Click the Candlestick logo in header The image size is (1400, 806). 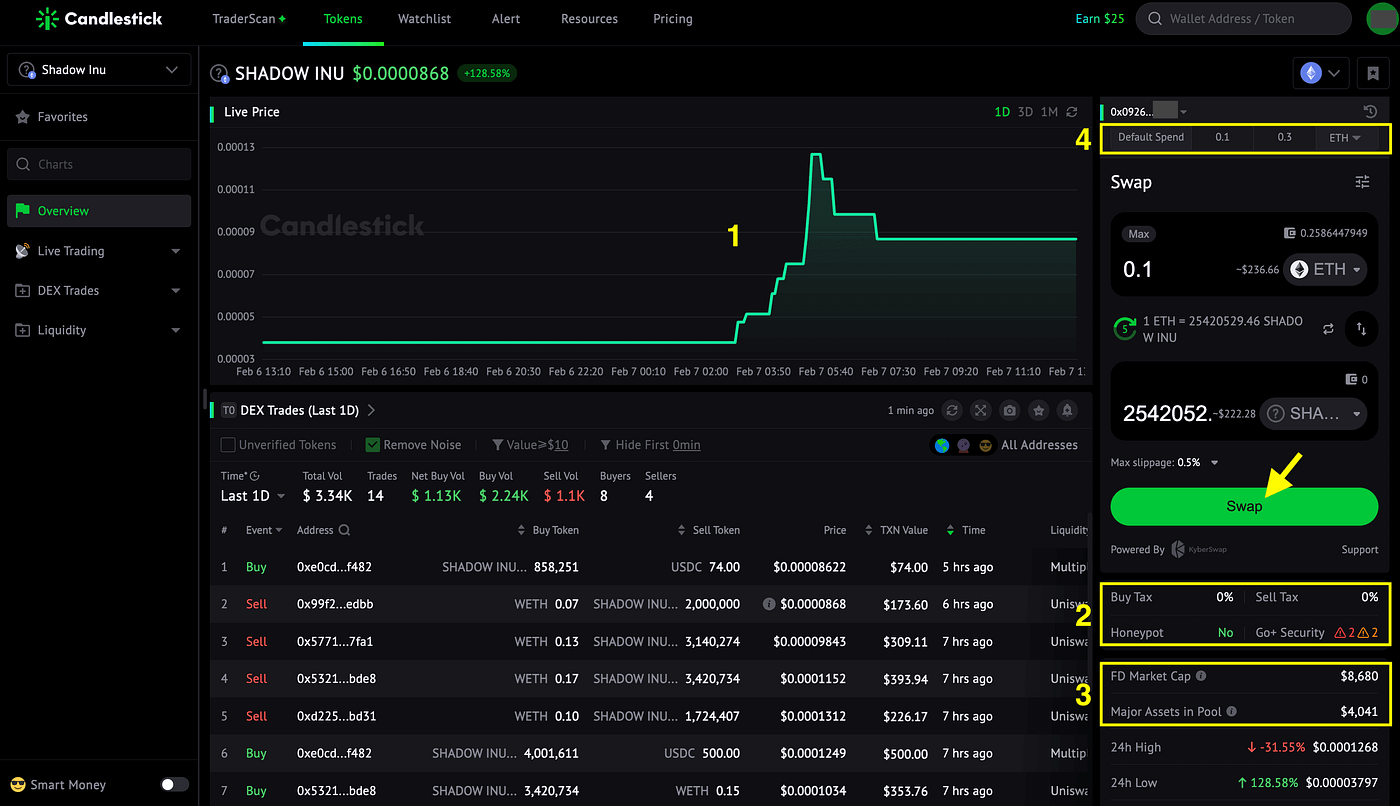(x=99, y=18)
